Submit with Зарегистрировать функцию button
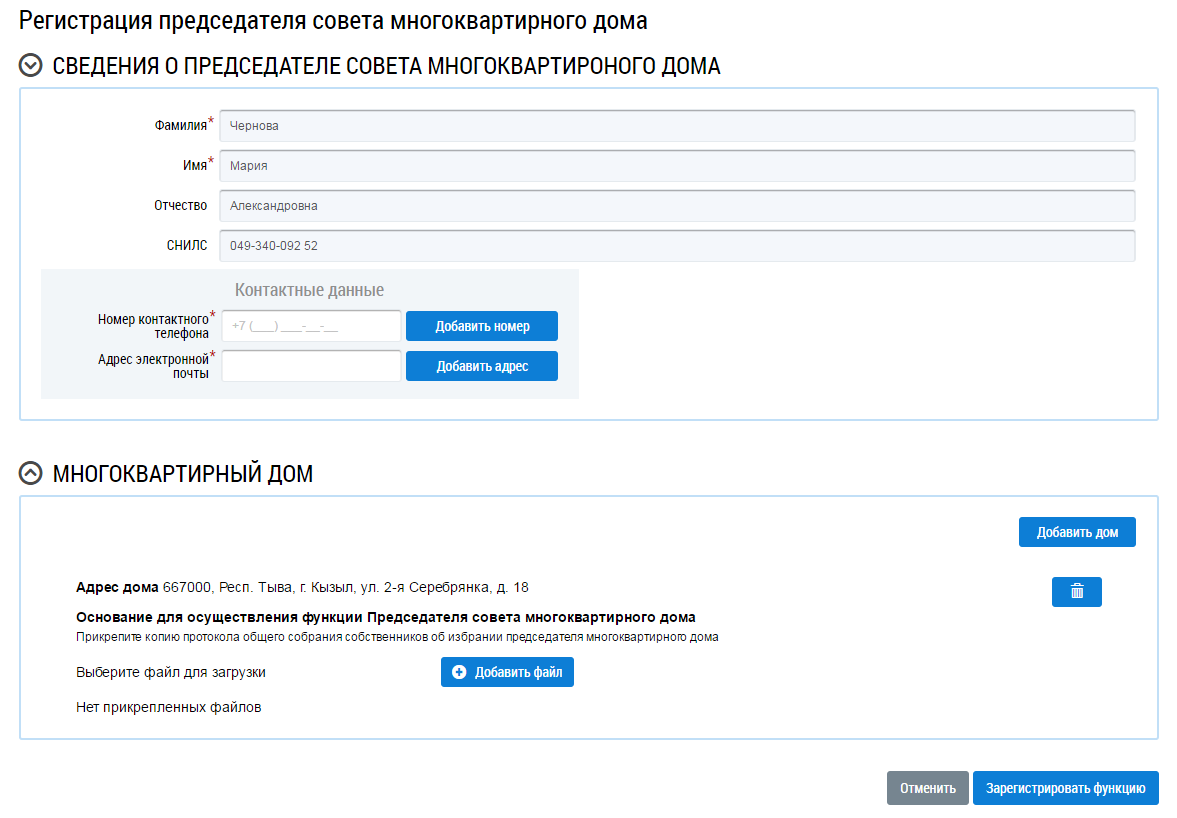1177x818 pixels. tap(1065, 788)
